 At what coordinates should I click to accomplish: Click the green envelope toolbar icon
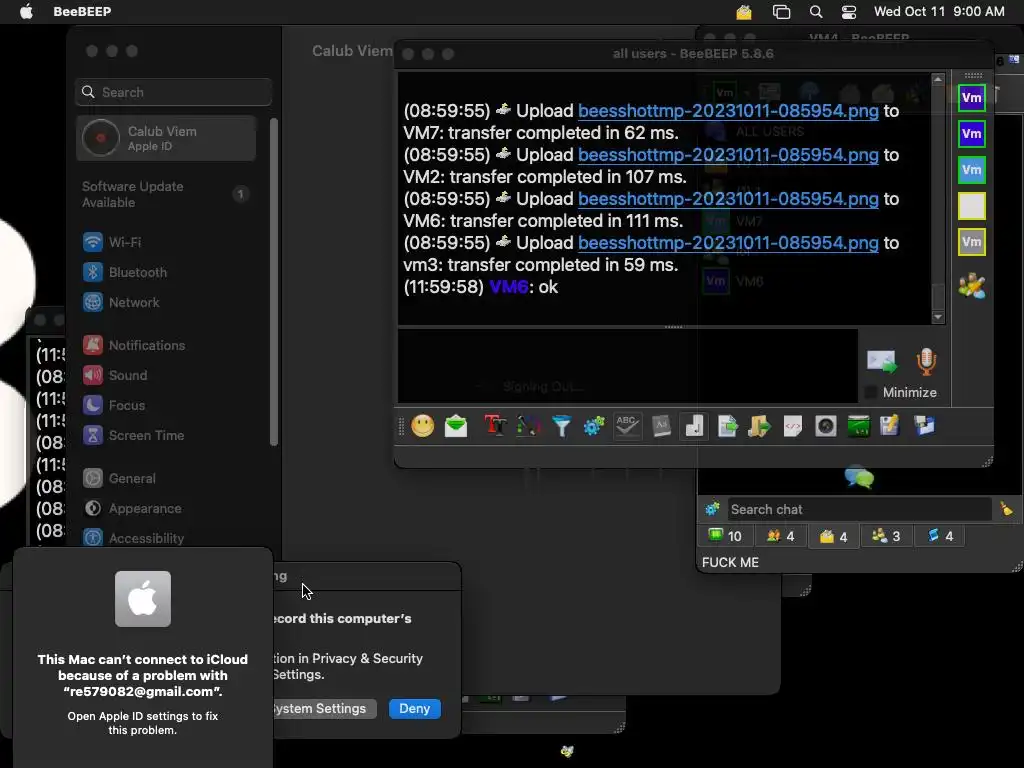[x=456, y=426]
